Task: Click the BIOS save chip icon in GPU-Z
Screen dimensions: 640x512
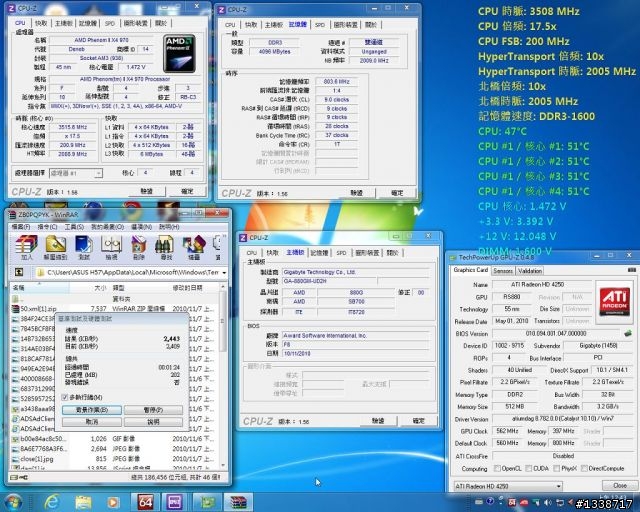Action: pos(628,334)
